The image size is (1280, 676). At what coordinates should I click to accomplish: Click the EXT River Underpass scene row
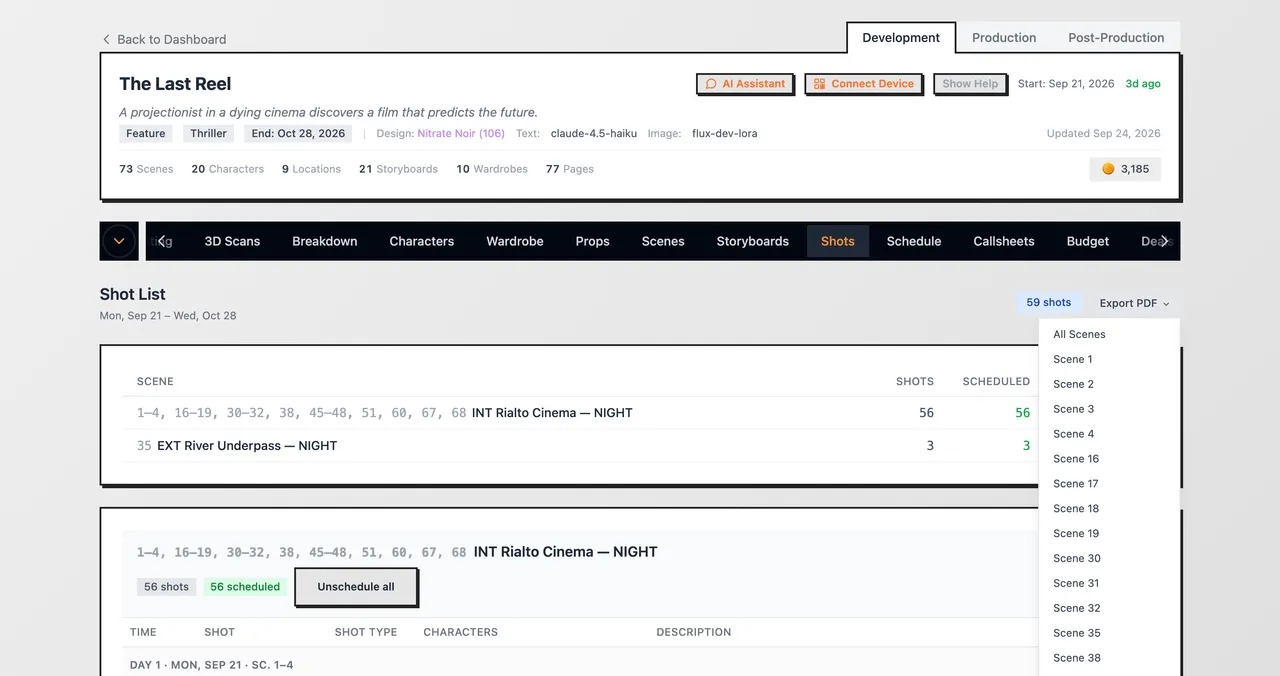point(583,446)
